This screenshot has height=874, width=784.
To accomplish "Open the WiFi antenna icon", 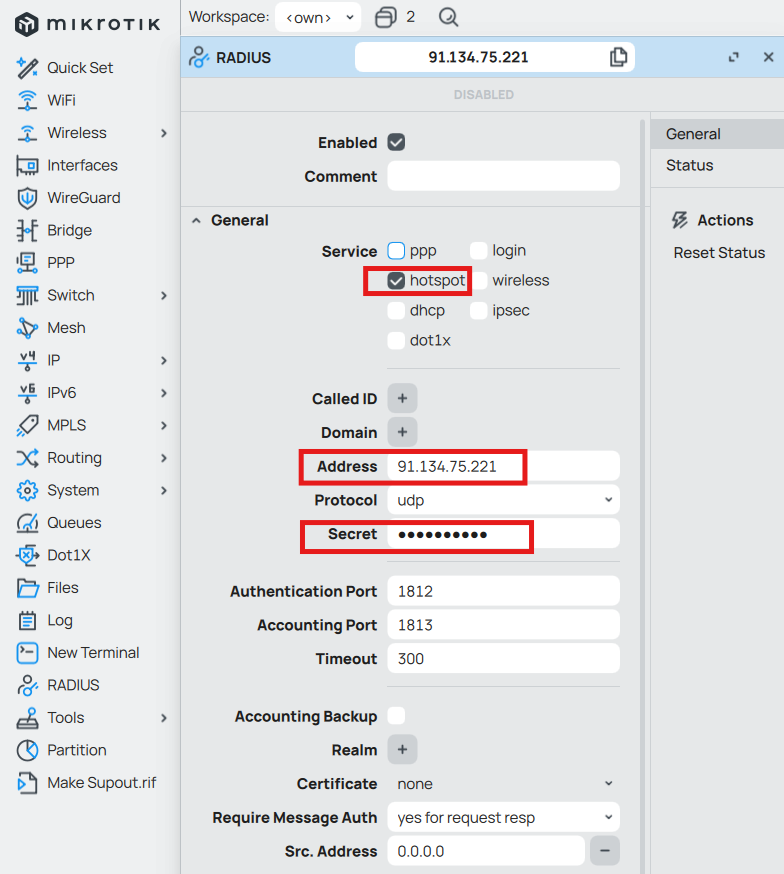I will 27,100.
